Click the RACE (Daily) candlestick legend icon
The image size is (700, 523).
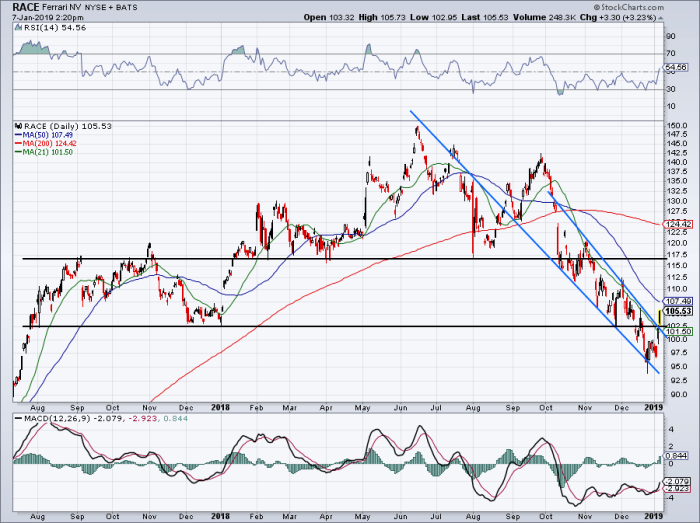click(18, 126)
